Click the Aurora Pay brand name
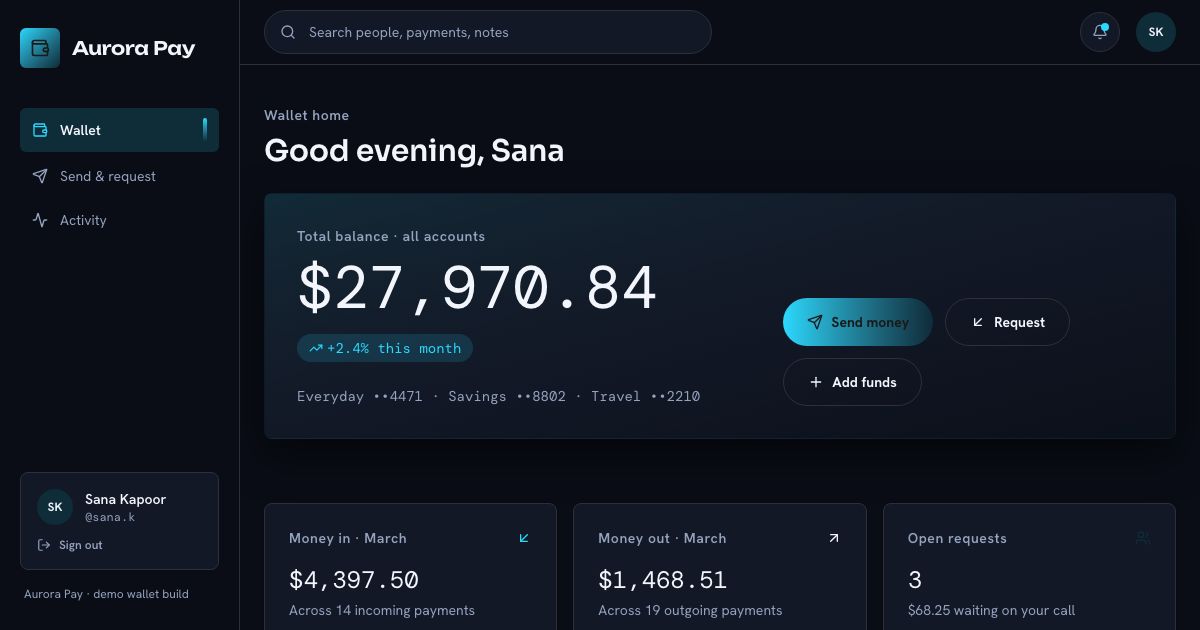This screenshot has height=630, width=1200. (134, 48)
